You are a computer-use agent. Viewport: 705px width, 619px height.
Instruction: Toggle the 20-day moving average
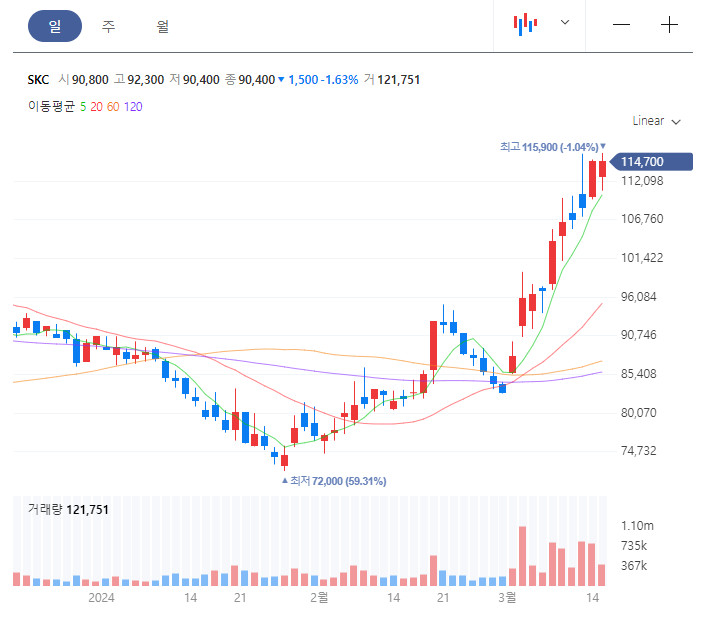point(96,107)
